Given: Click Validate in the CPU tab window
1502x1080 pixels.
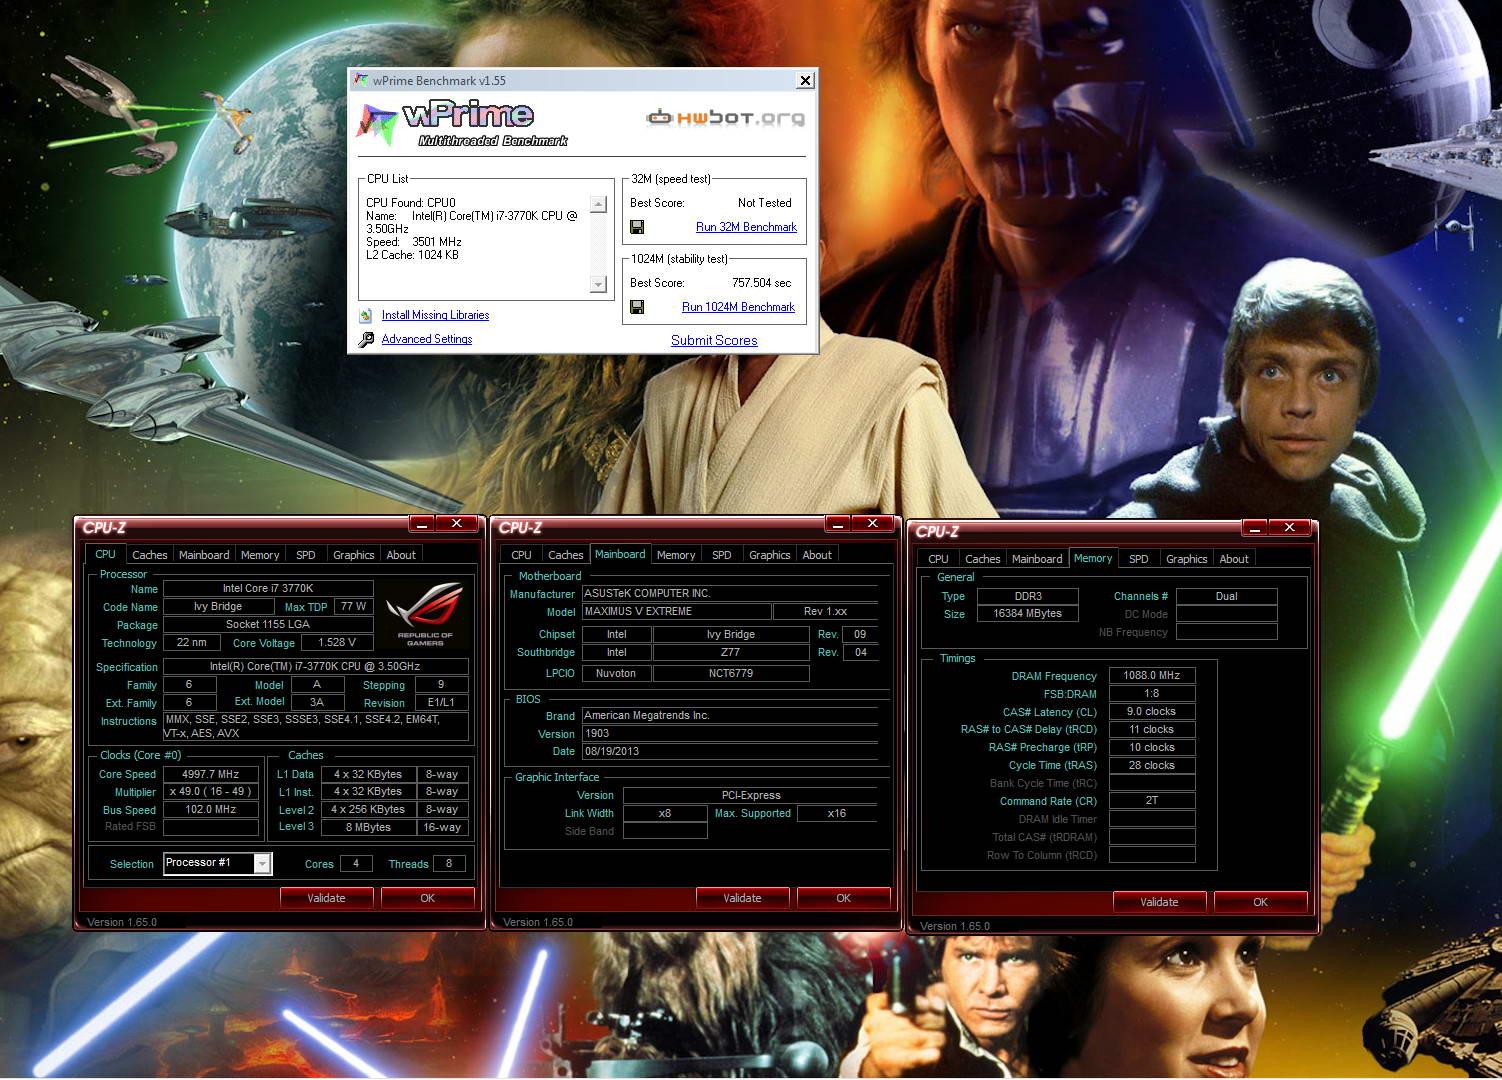Looking at the screenshot, I should [x=326, y=898].
